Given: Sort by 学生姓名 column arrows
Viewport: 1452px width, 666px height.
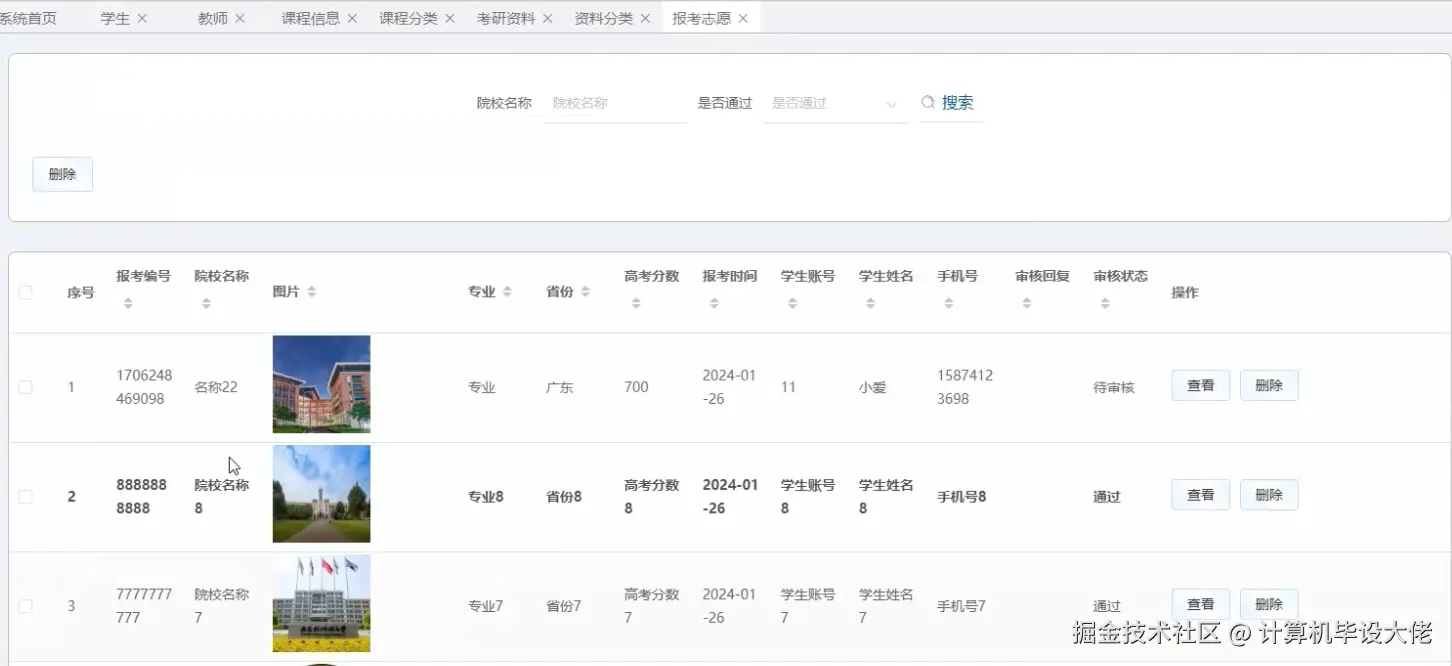Looking at the screenshot, I should [x=870, y=302].
